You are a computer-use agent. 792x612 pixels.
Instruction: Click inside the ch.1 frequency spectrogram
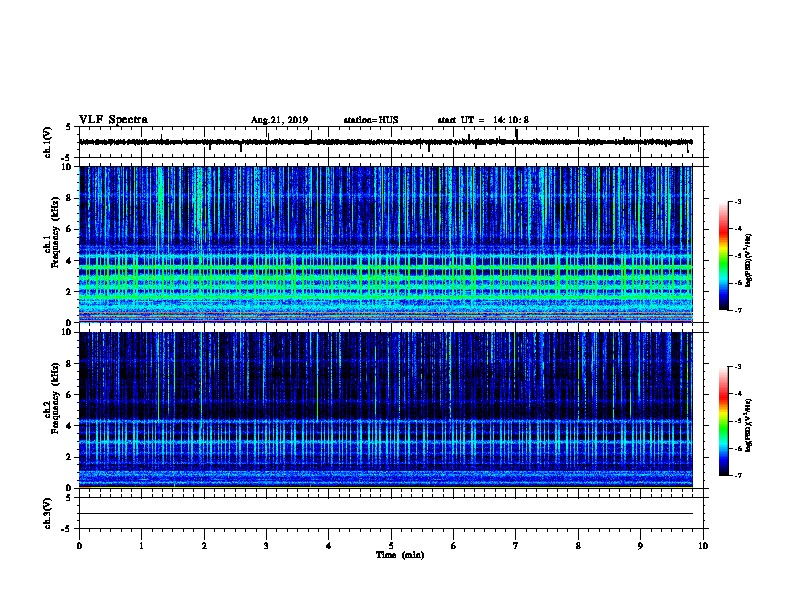[x=386, y=244]
